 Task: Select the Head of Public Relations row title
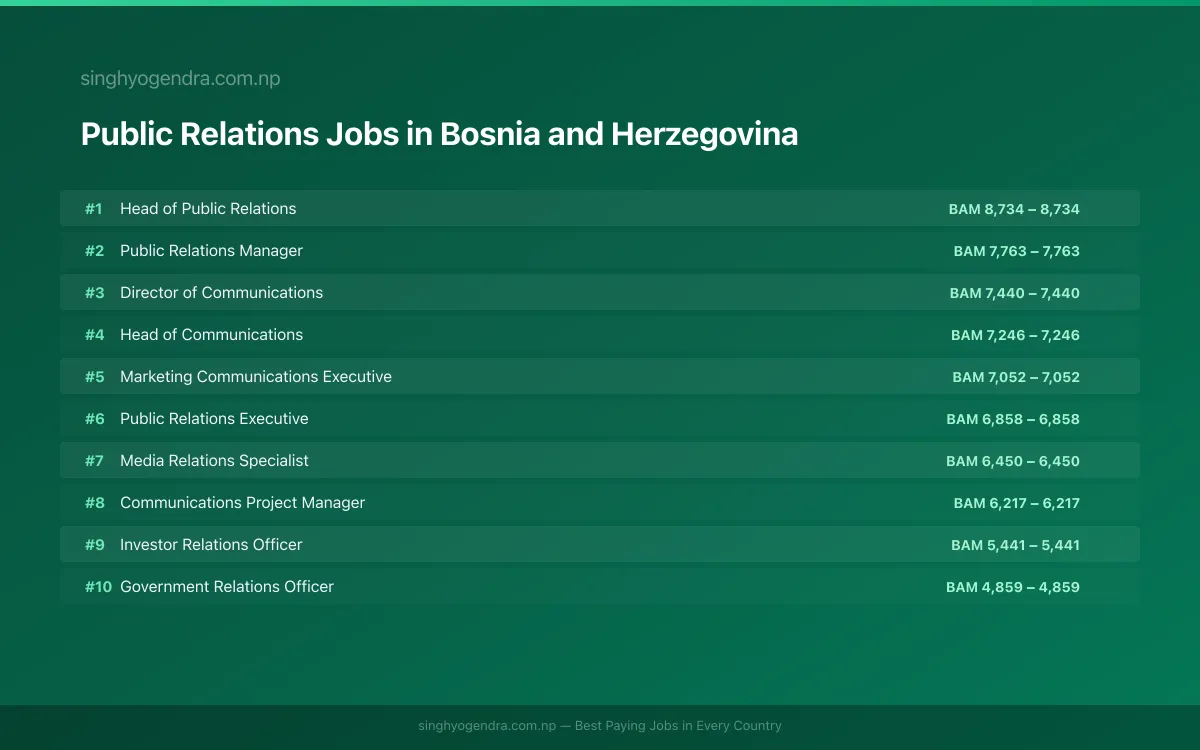208,209
